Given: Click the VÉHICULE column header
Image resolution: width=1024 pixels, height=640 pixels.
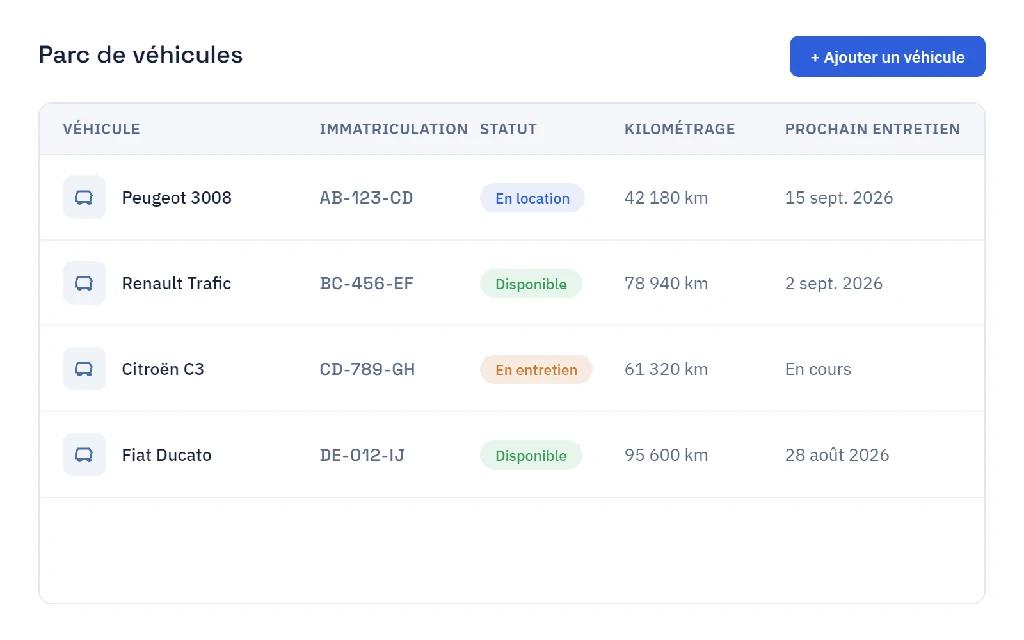Looking at the screenshot, I should 101,129.
